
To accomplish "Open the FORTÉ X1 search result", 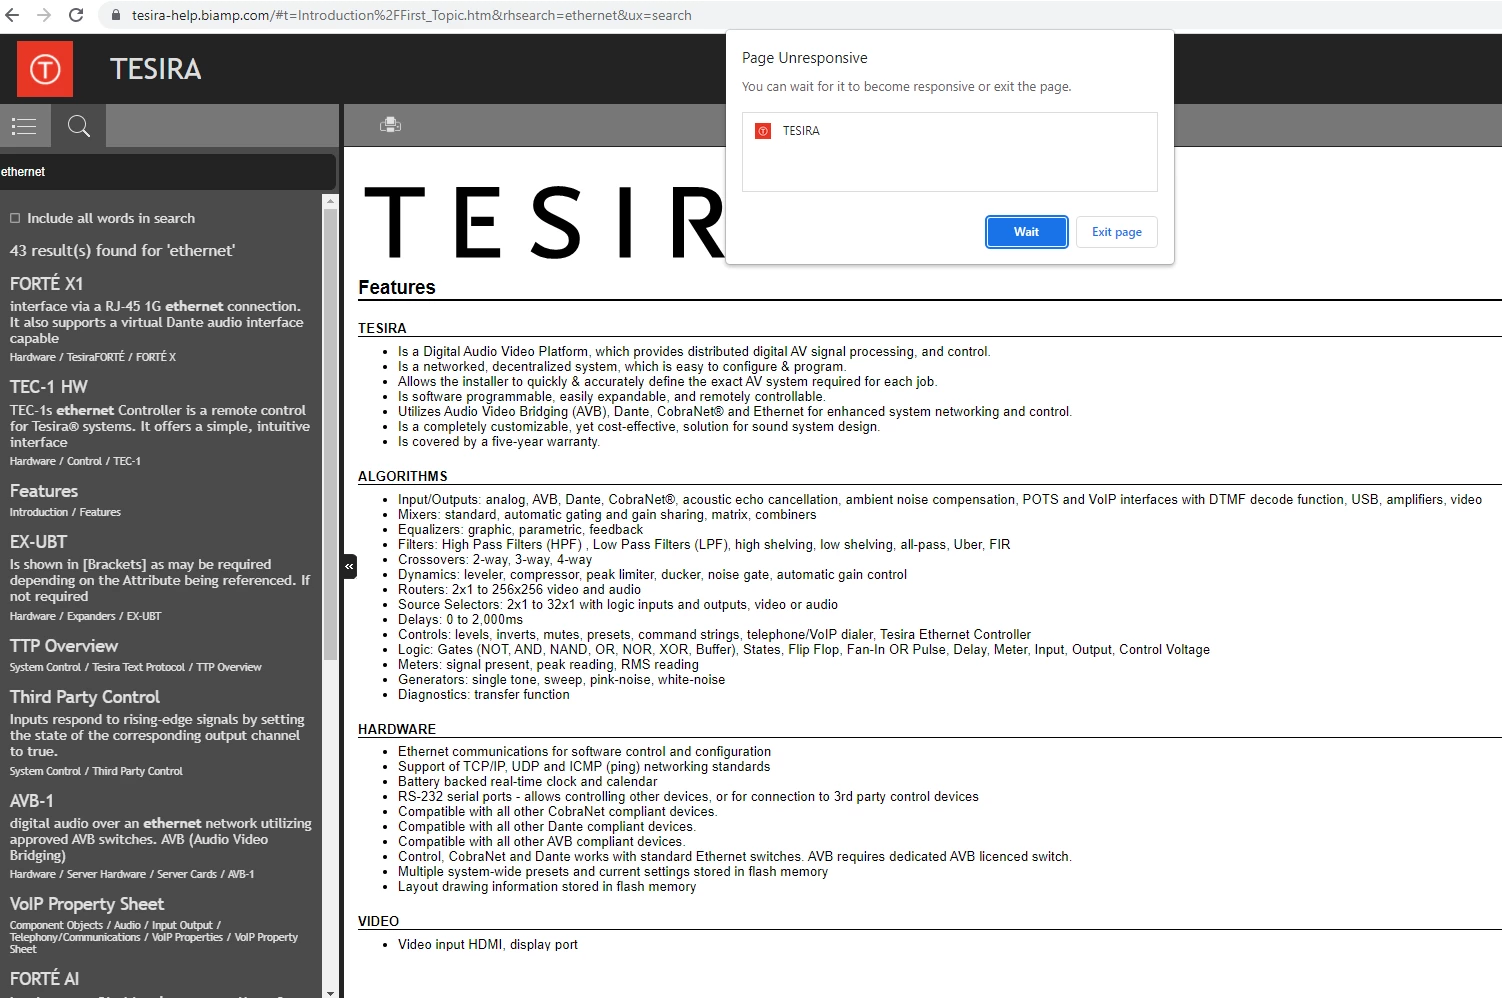I will tap(46, 283).
